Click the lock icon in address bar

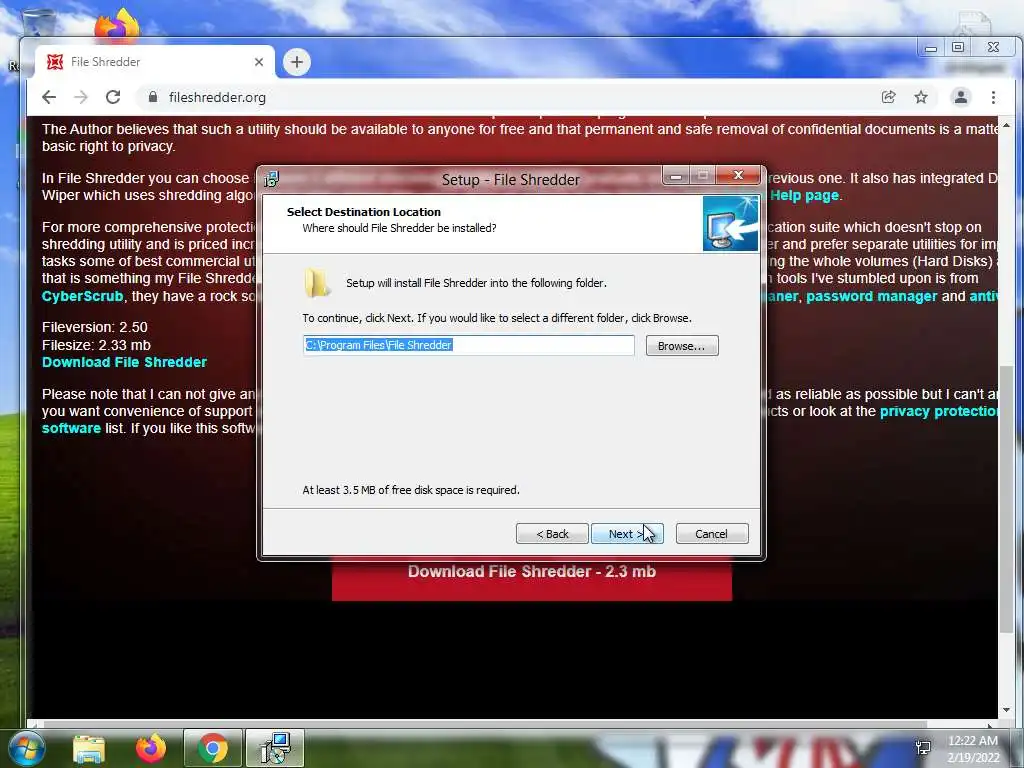153,97
